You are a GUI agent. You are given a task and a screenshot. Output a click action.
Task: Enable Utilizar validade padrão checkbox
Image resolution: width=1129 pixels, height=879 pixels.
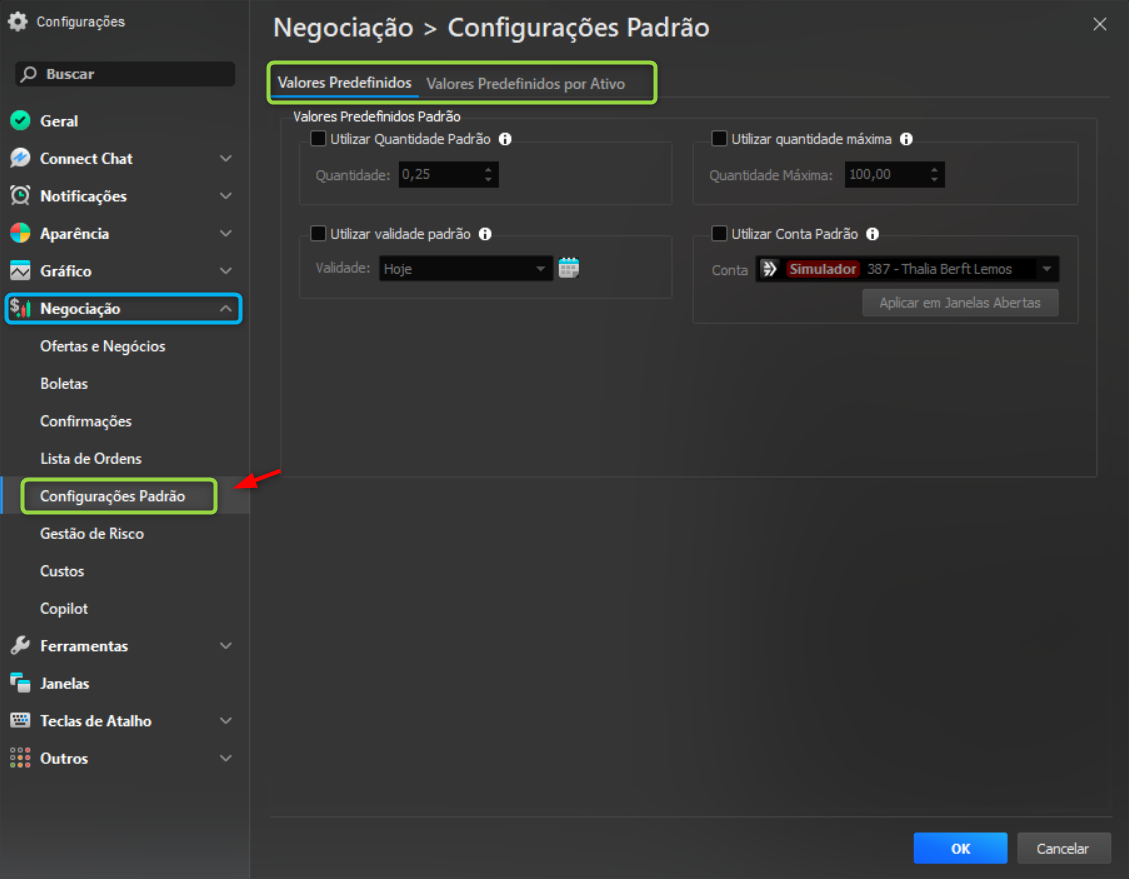pyautogui.click(x=318, y=234)
